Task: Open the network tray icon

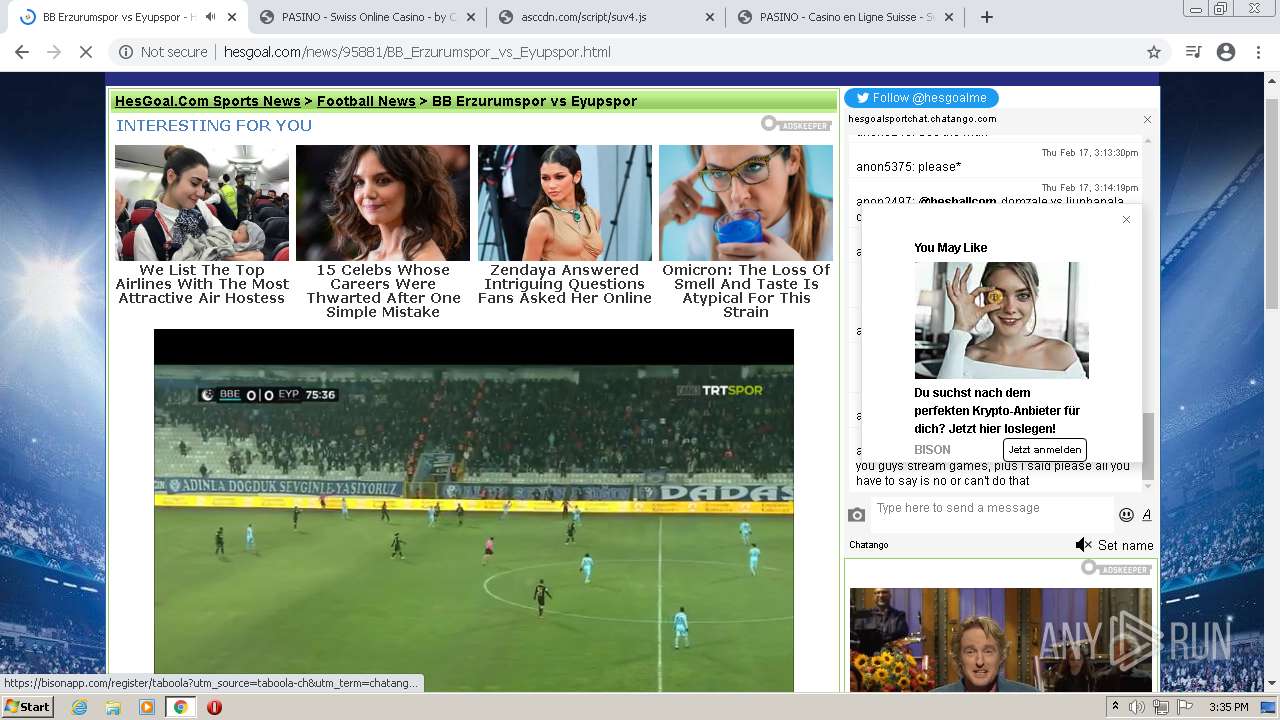Action: click(x=1161, y=707)
